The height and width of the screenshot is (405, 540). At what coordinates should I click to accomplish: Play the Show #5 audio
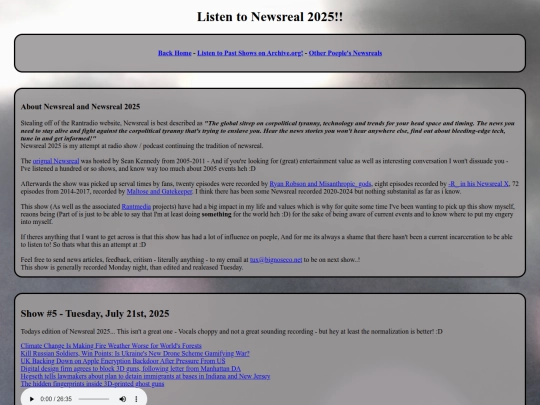[x=32, y=399]
